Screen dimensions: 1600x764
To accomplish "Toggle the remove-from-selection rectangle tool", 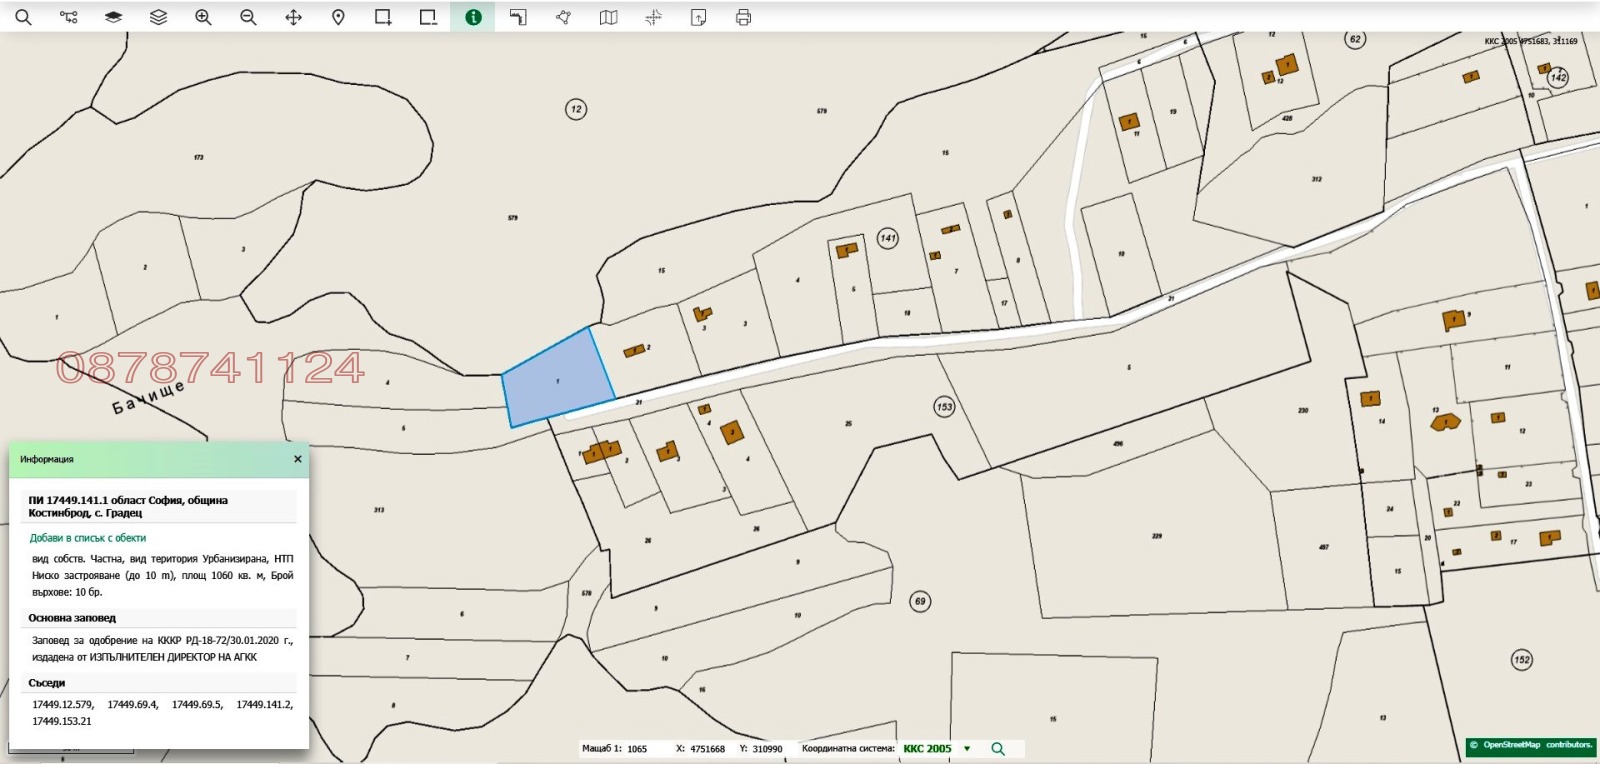I will point(428,17).
